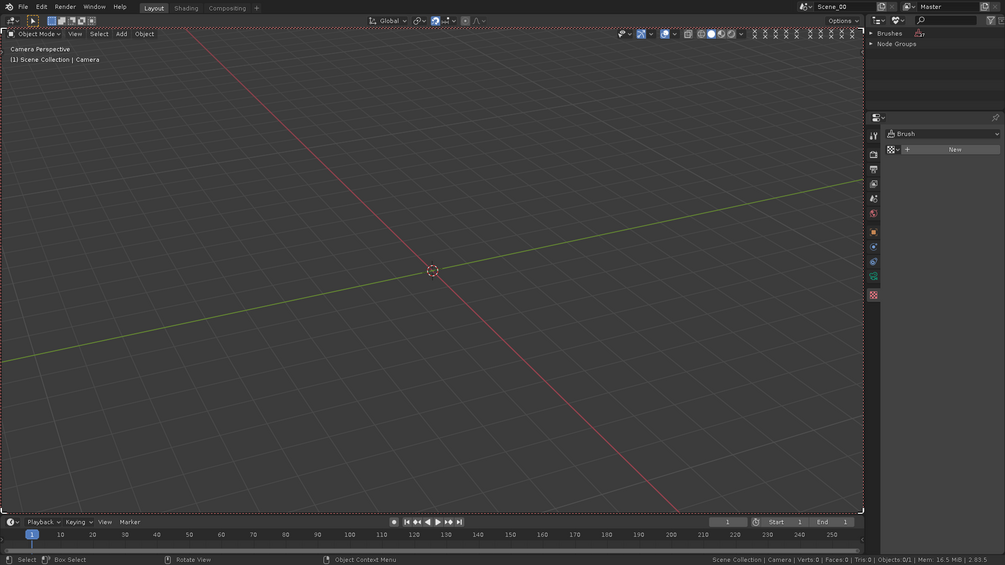Open the Object properties tab with orange square
The width and height of the screenshot is (1005, 565).
click(x=873, y=232)
